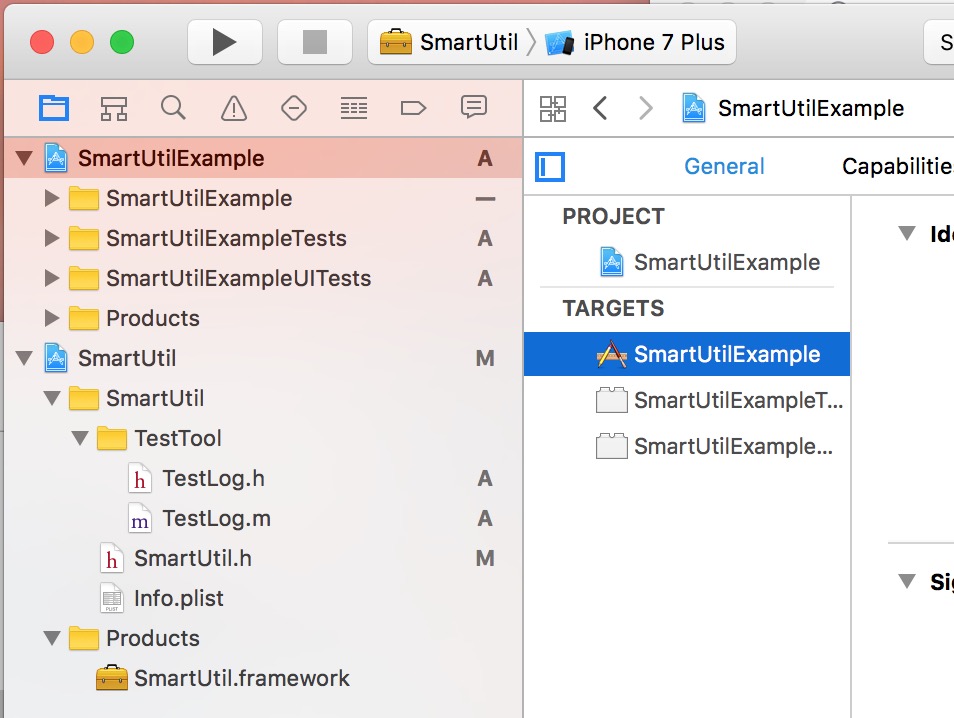The image size is (954, 718).
Task: Click the SmartUtil.framework toolbox icon
Action: click(112, 678)
